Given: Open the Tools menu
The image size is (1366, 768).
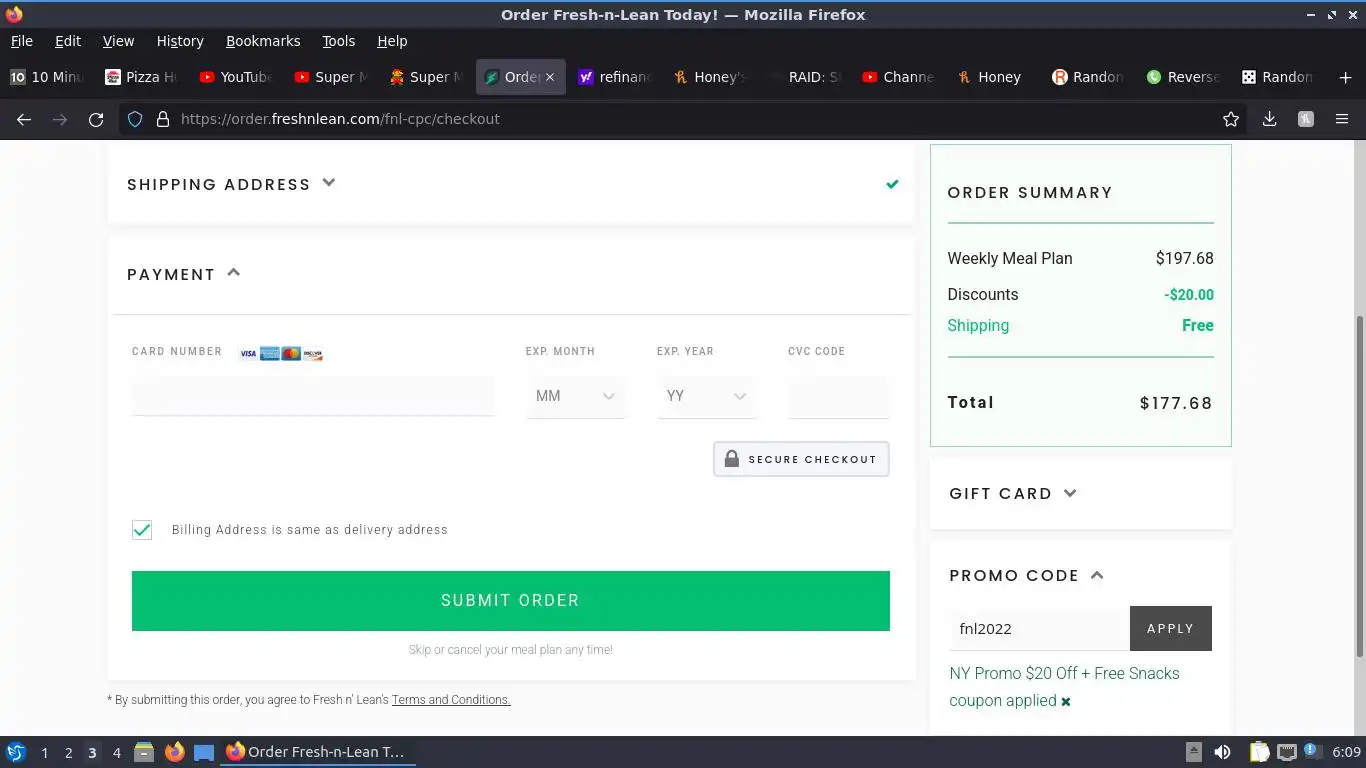Looking at the screenshot, I should [x=338, y=41].
